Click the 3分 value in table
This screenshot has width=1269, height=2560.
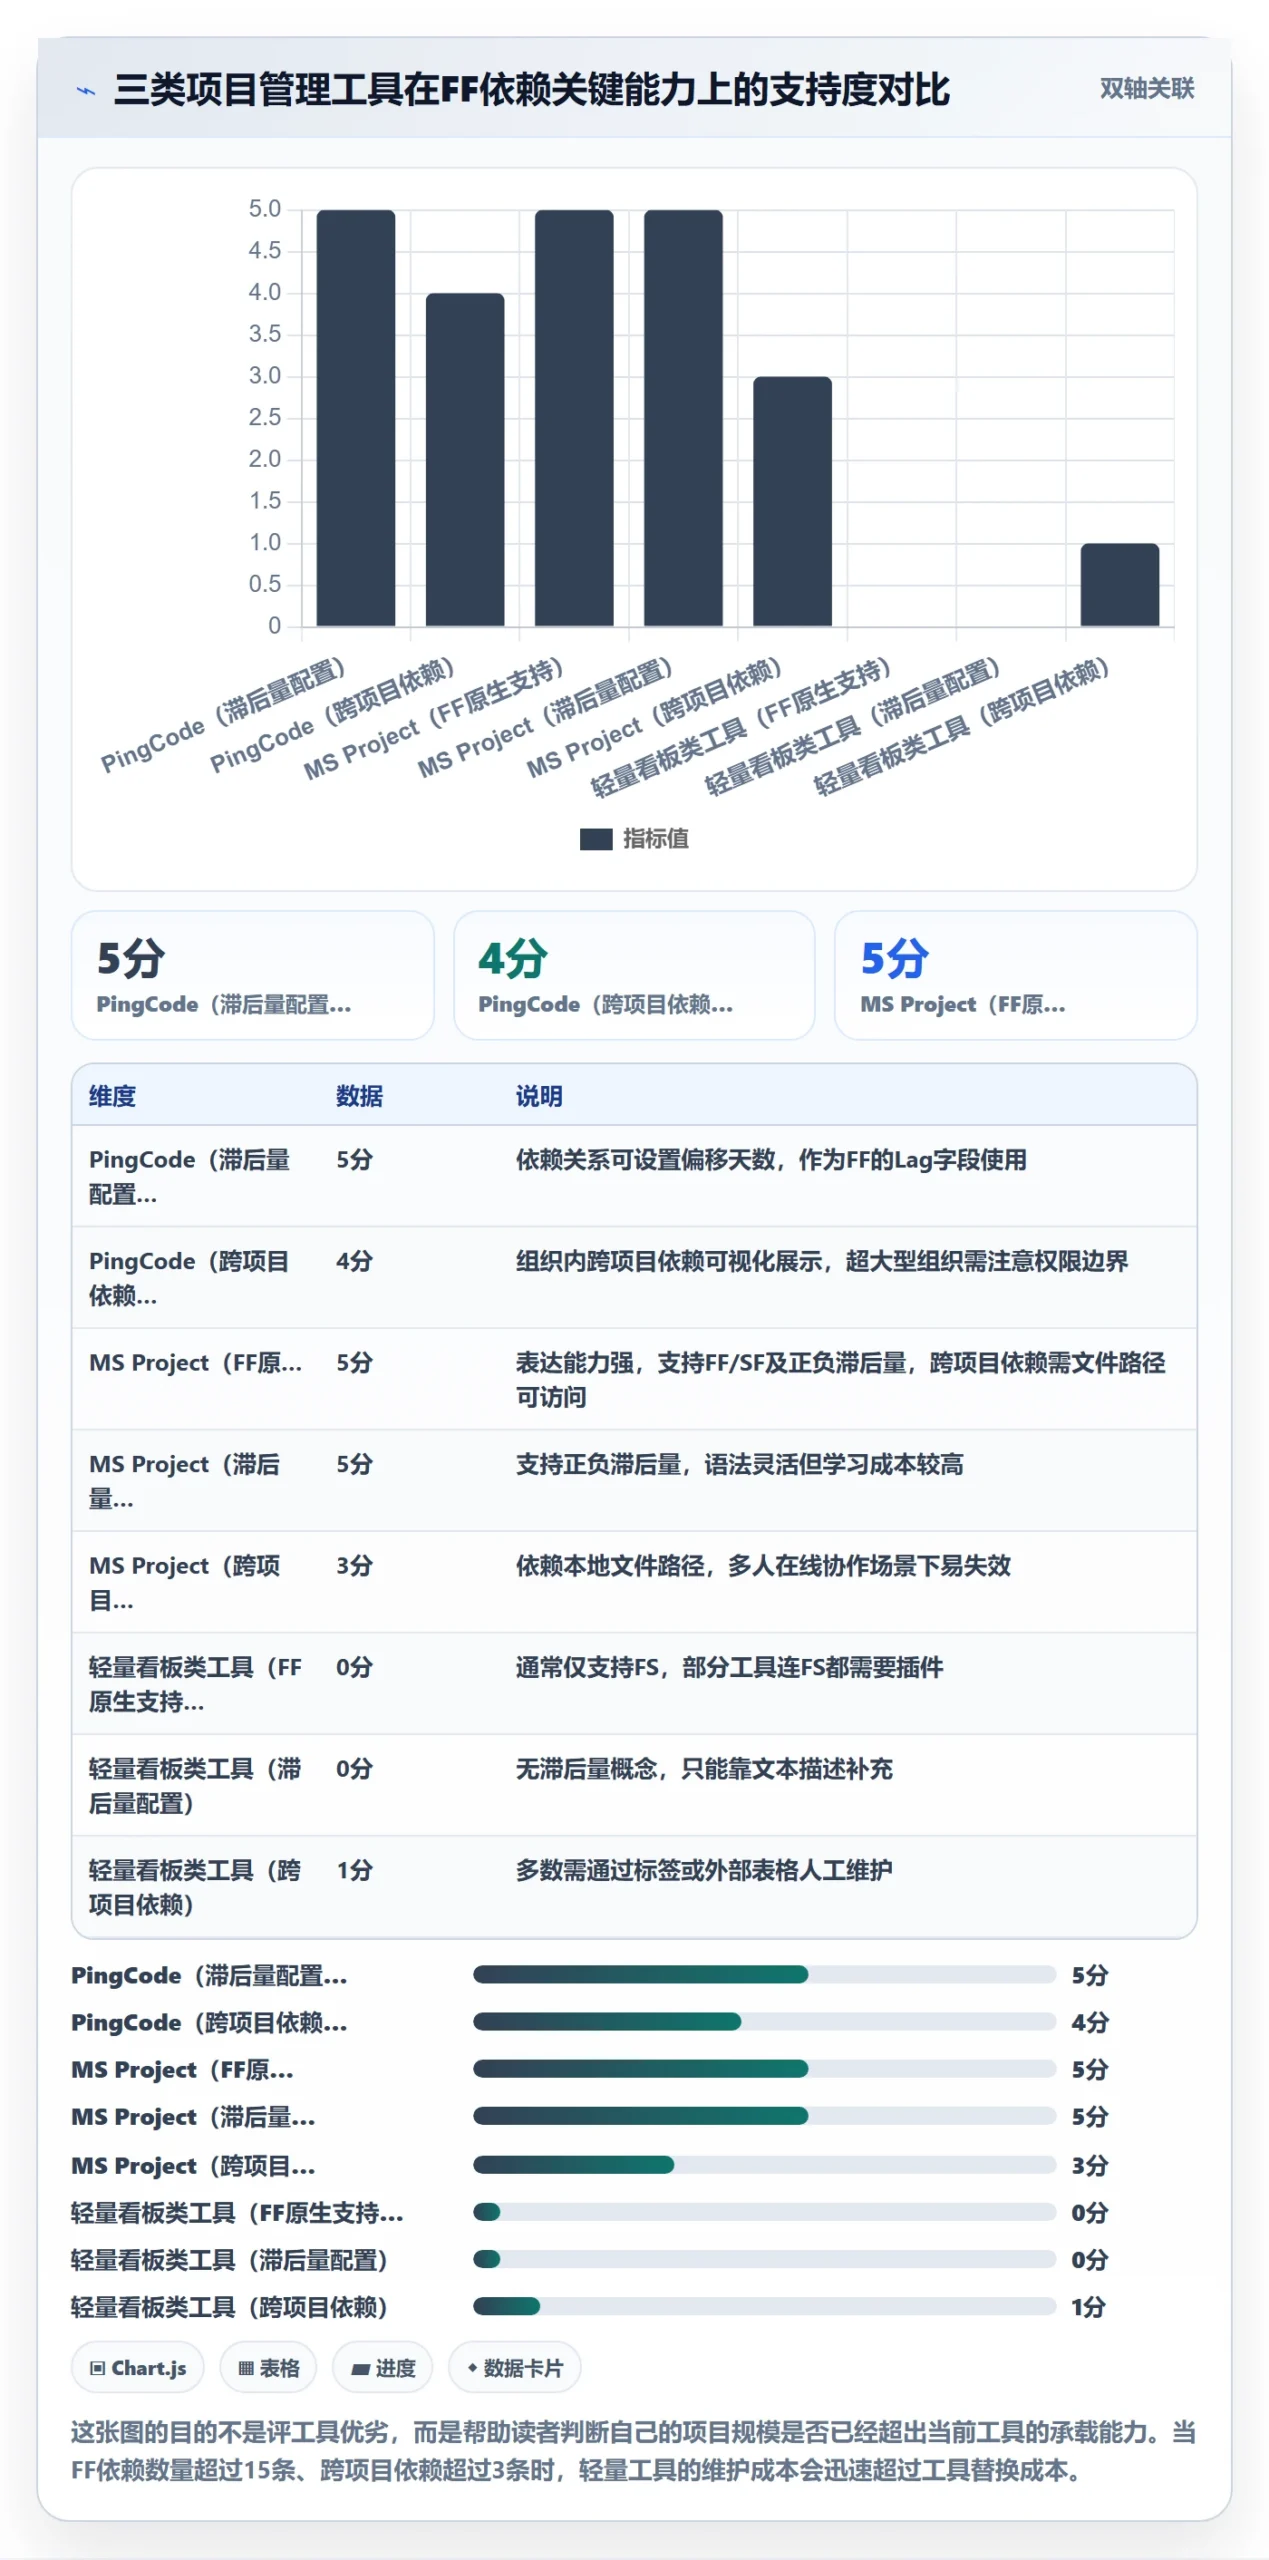click(x=354, y=1565)
